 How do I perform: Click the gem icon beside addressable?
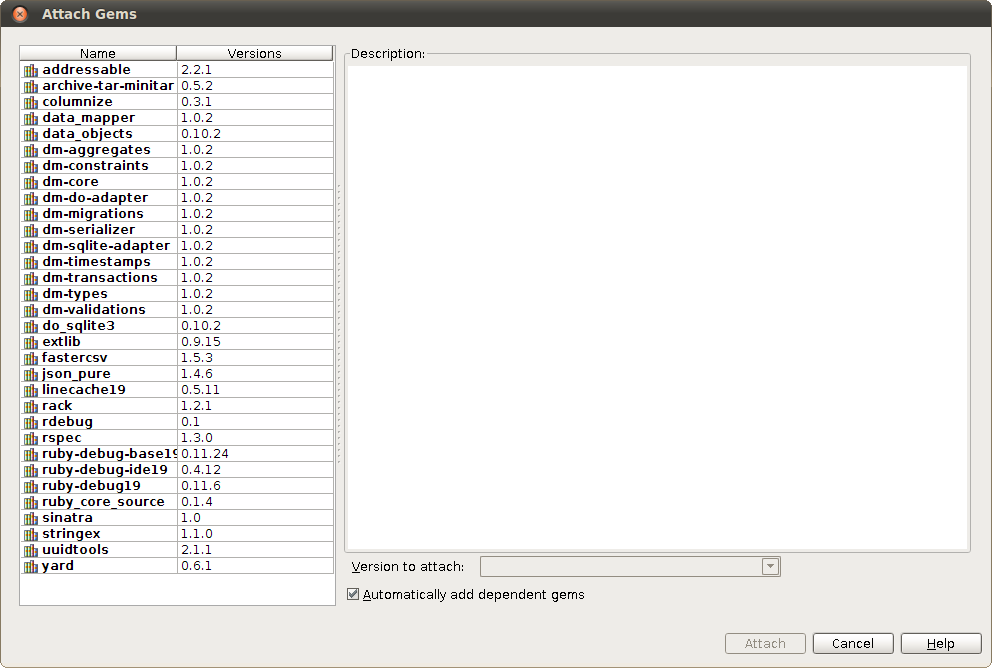click(31, 70)
